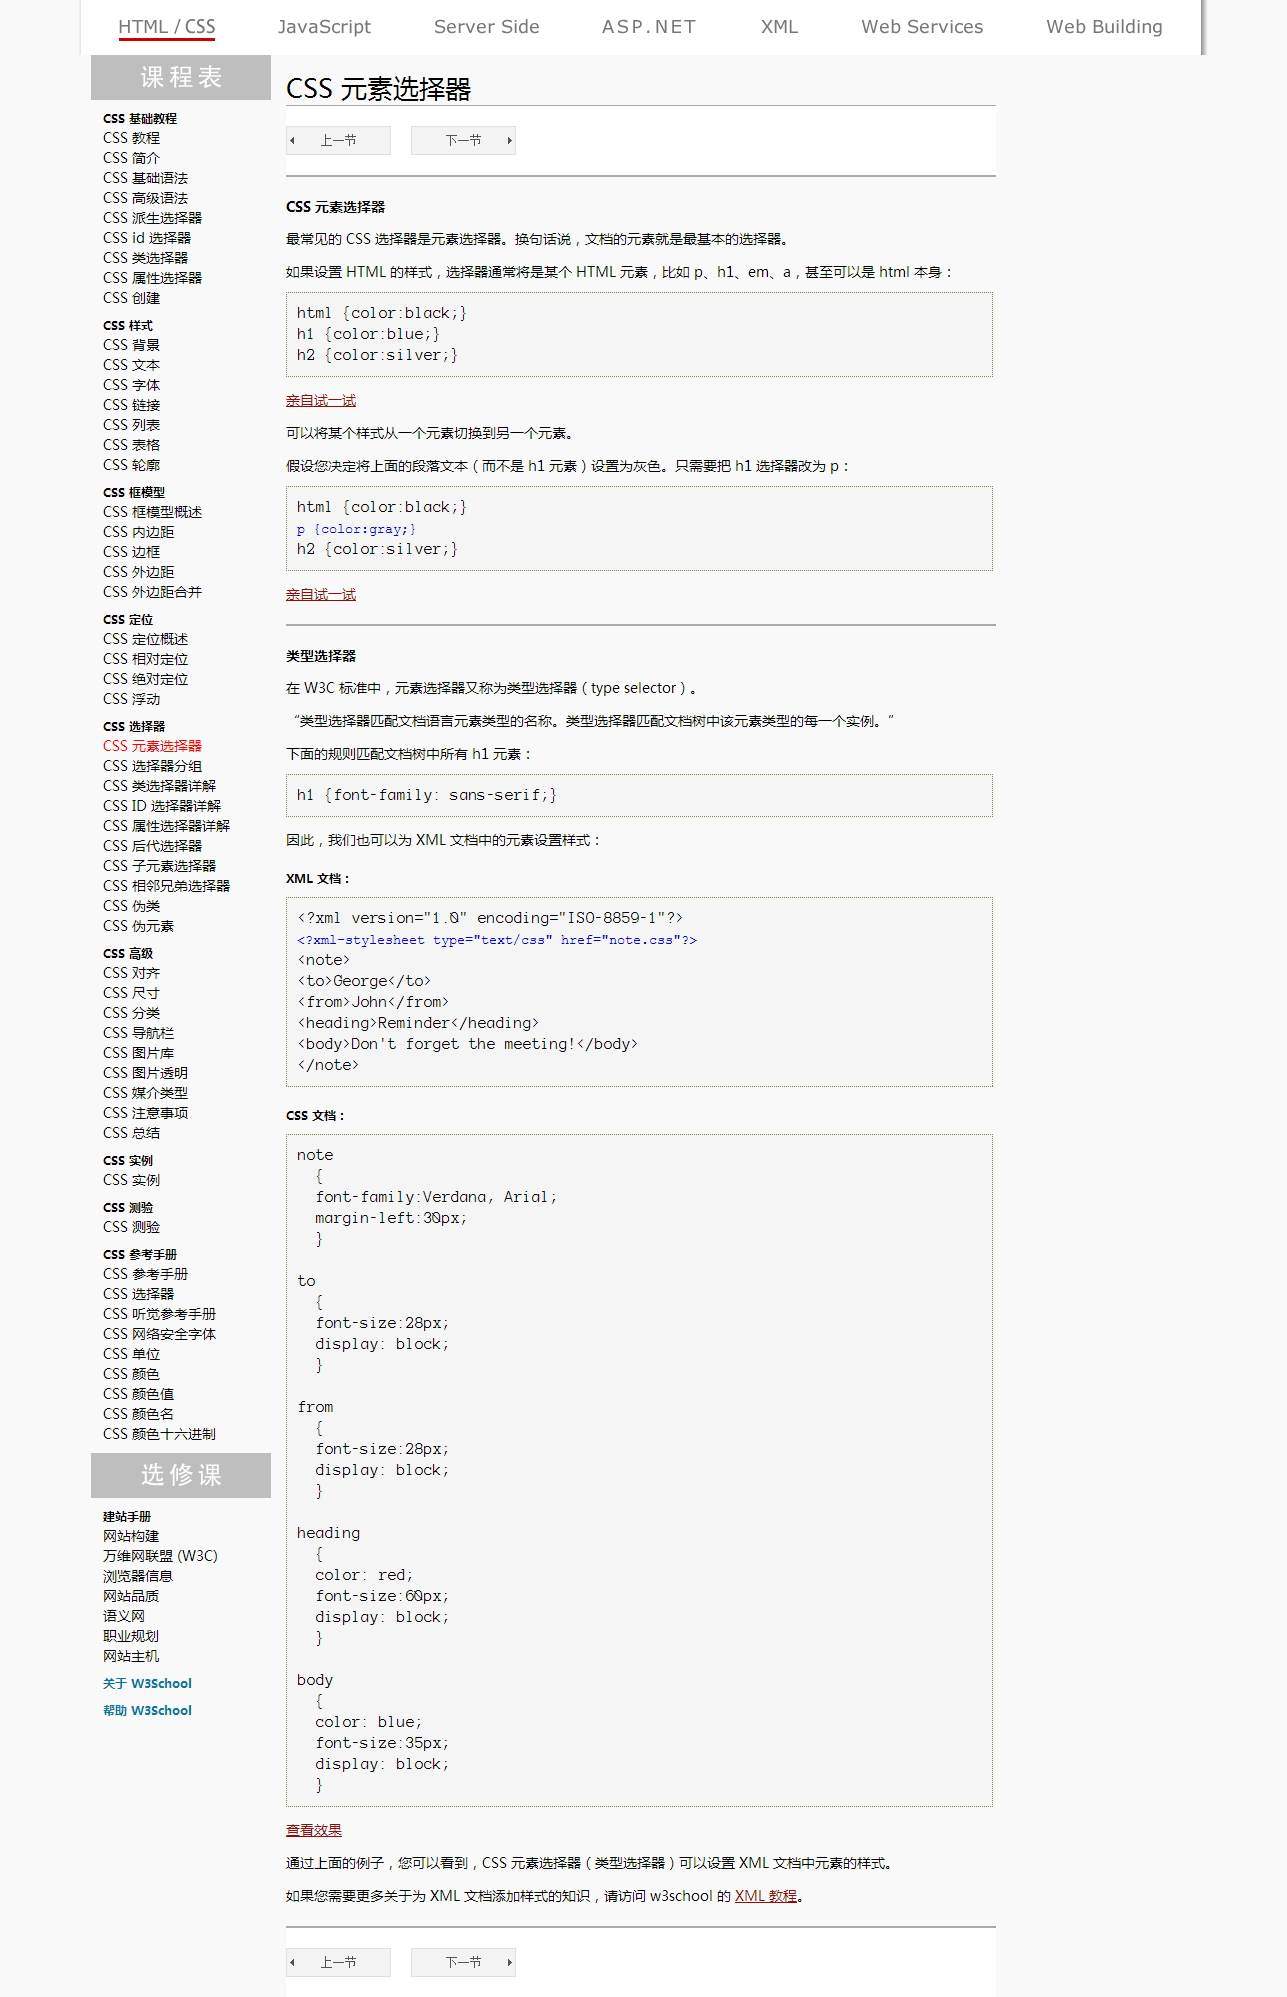The height and width of the screenshot is (1997, 1287).
Task: Go to the CSS 简介 lesson
Action: point(131,158)
